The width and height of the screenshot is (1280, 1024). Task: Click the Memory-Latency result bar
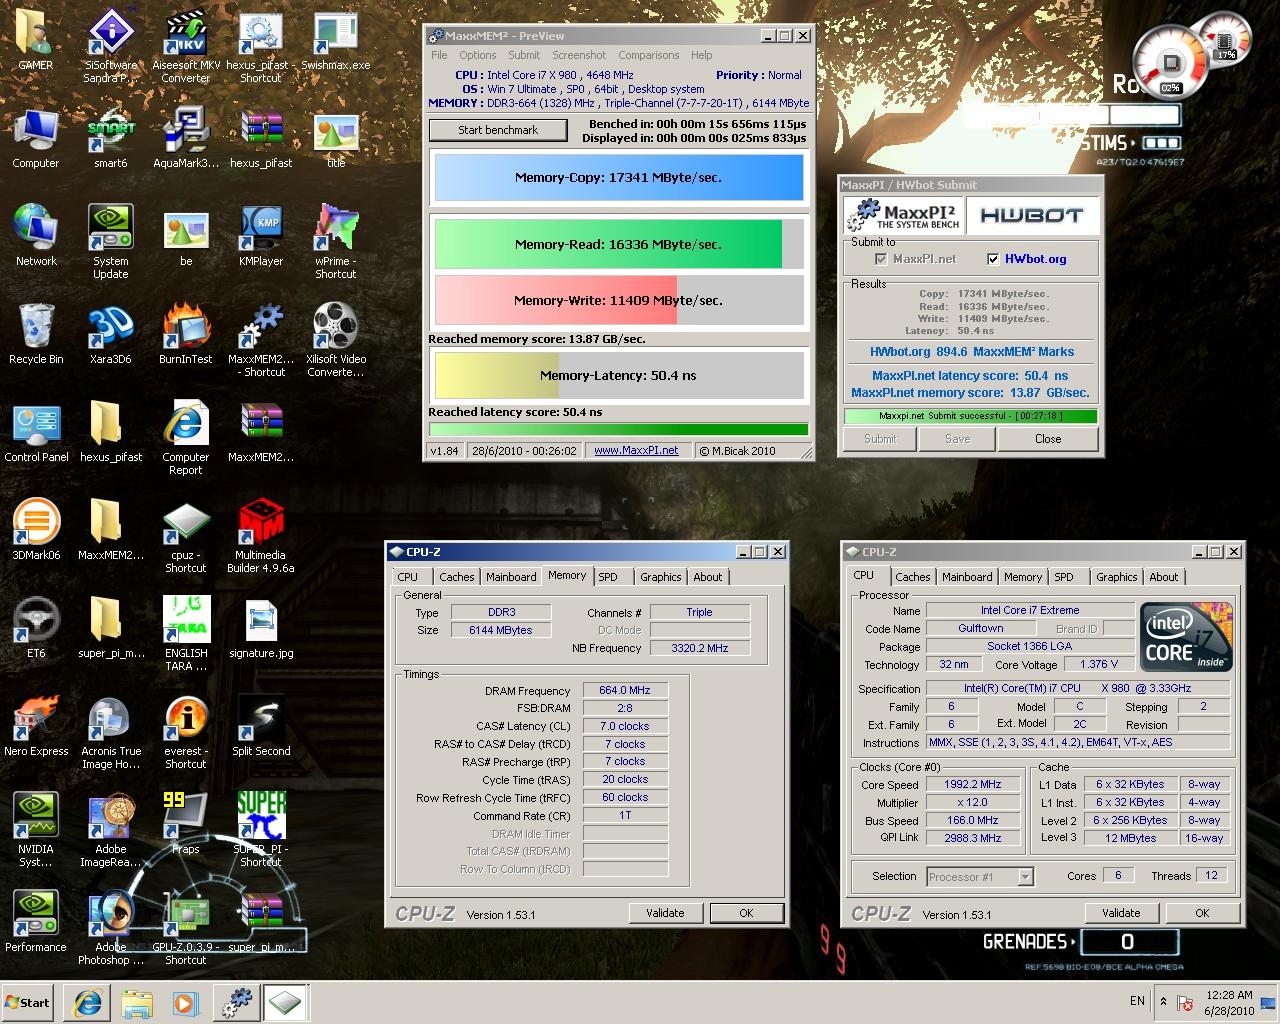click(618, 376)
